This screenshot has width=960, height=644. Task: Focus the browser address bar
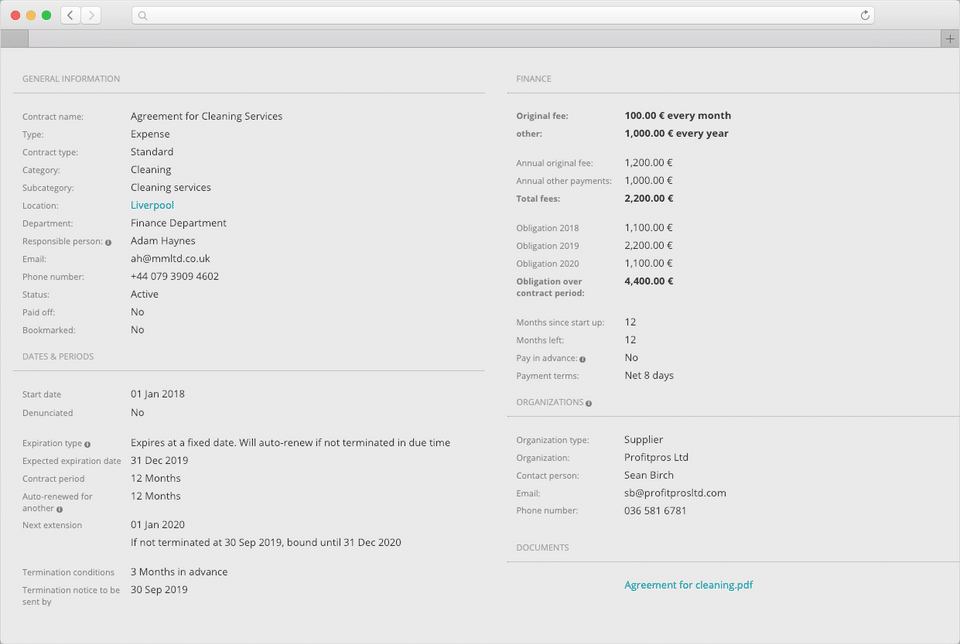(x=500, y=15)
